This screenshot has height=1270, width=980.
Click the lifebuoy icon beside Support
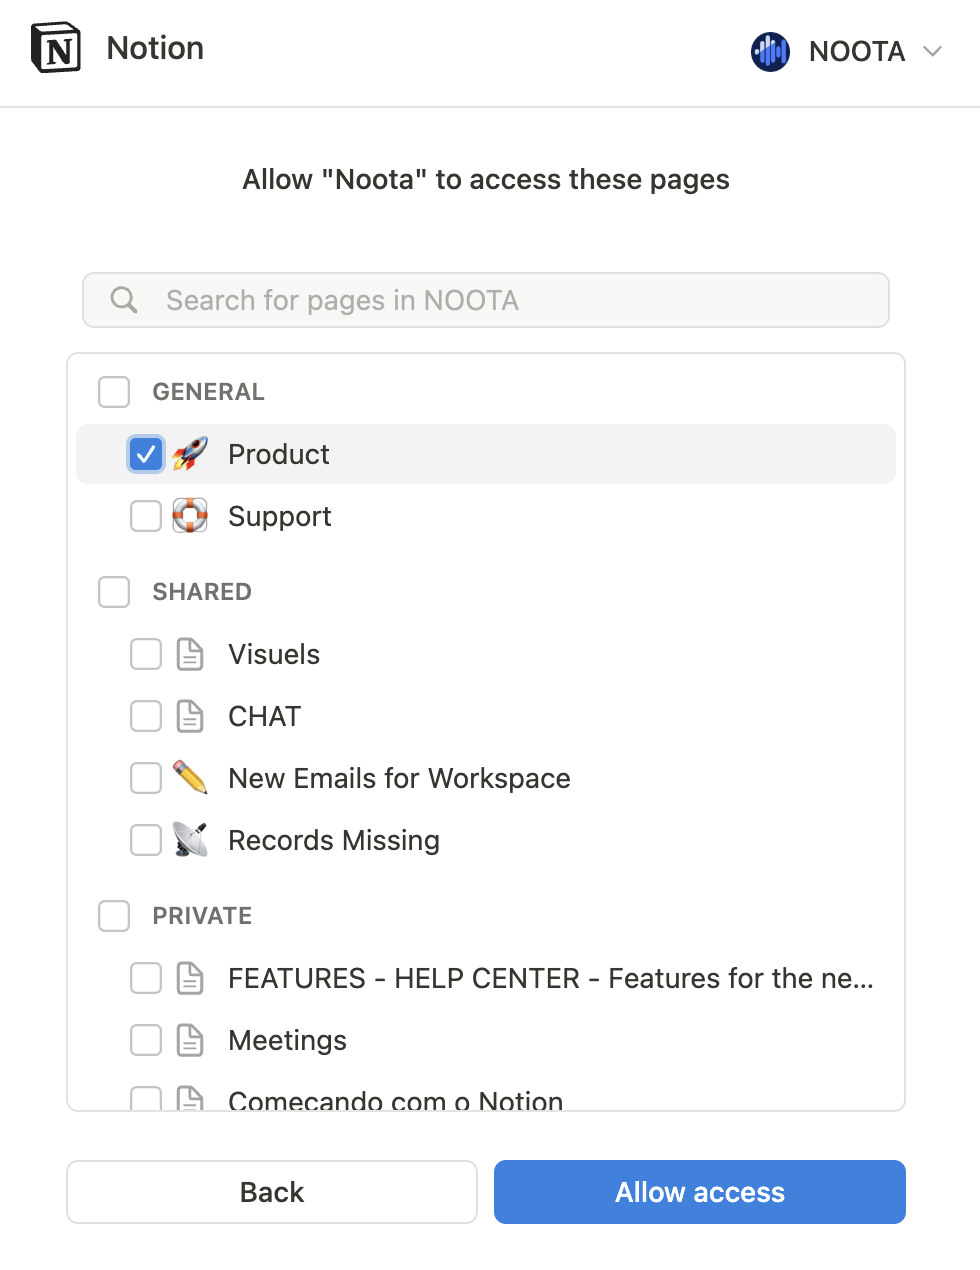[190, 516]
